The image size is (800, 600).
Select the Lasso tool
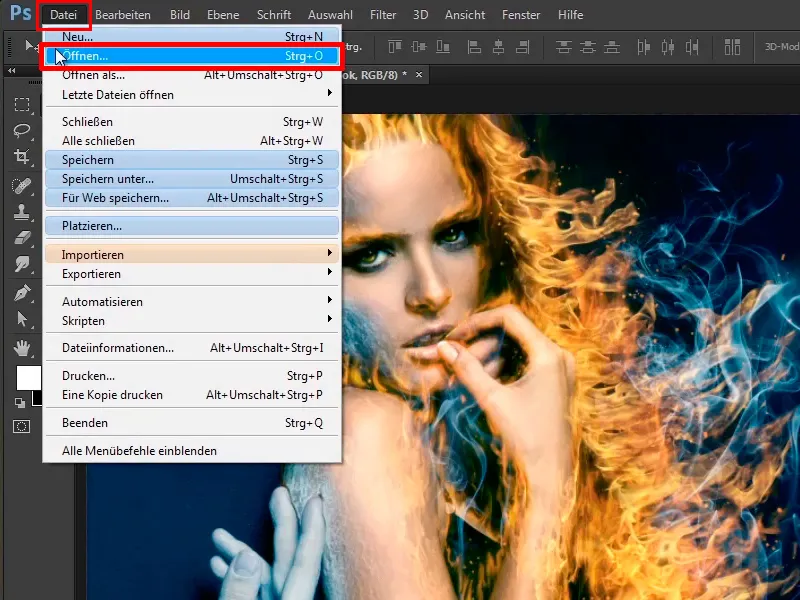tap(21, 130)
